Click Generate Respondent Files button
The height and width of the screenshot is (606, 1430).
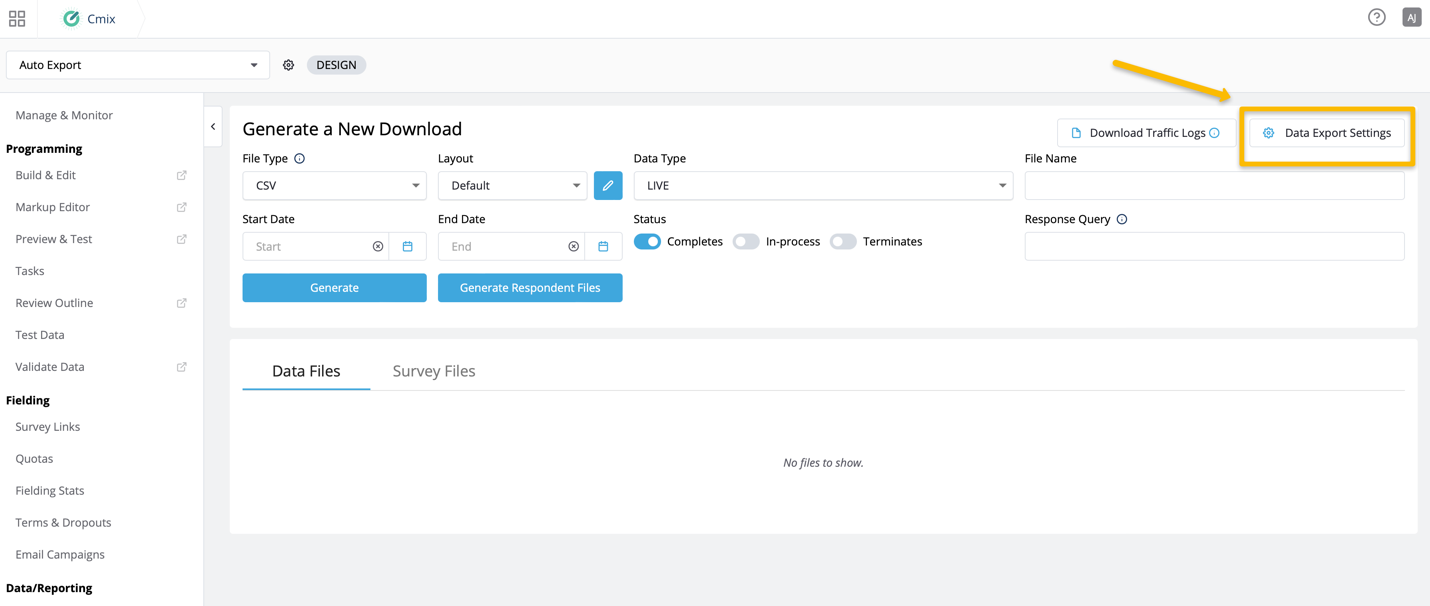click(530, 288)
